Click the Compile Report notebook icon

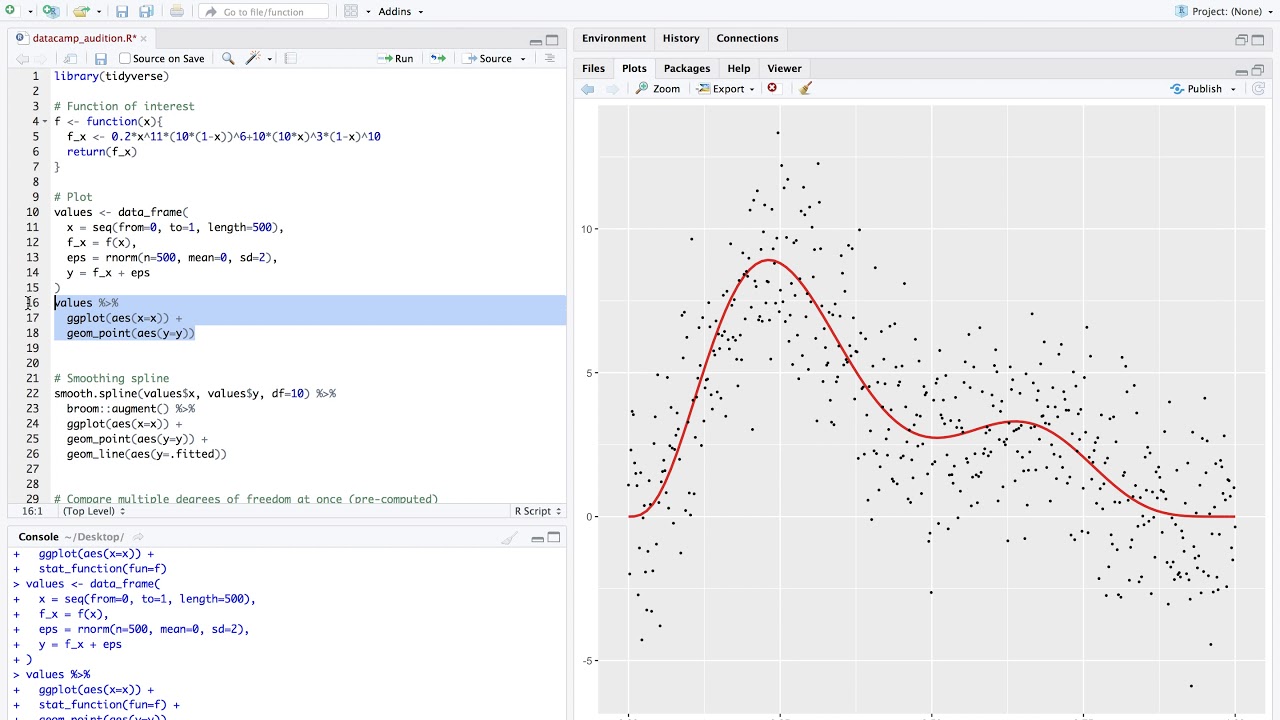click(290, 58)
